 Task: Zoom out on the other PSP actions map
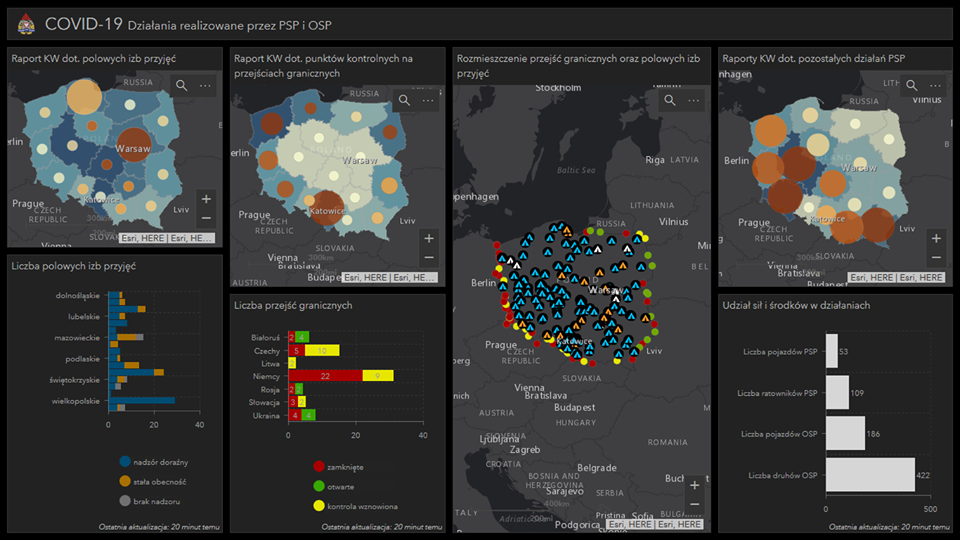point(936,258)
